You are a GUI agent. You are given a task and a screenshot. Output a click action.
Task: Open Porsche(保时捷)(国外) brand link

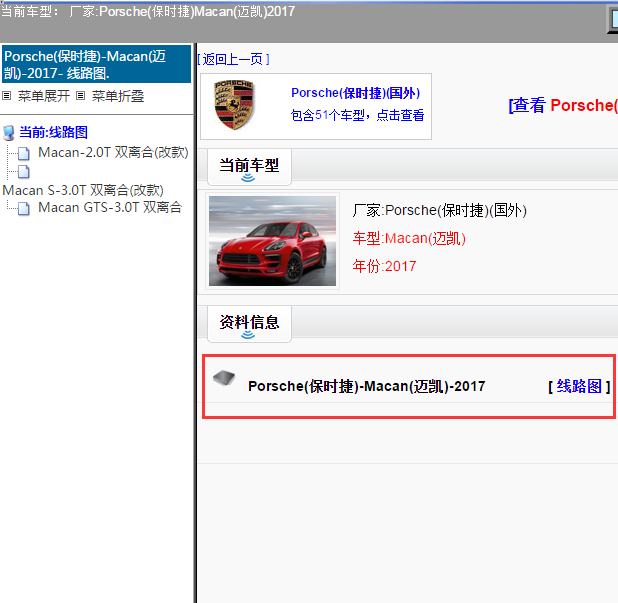pyautogui.click(x=356, y=93)
